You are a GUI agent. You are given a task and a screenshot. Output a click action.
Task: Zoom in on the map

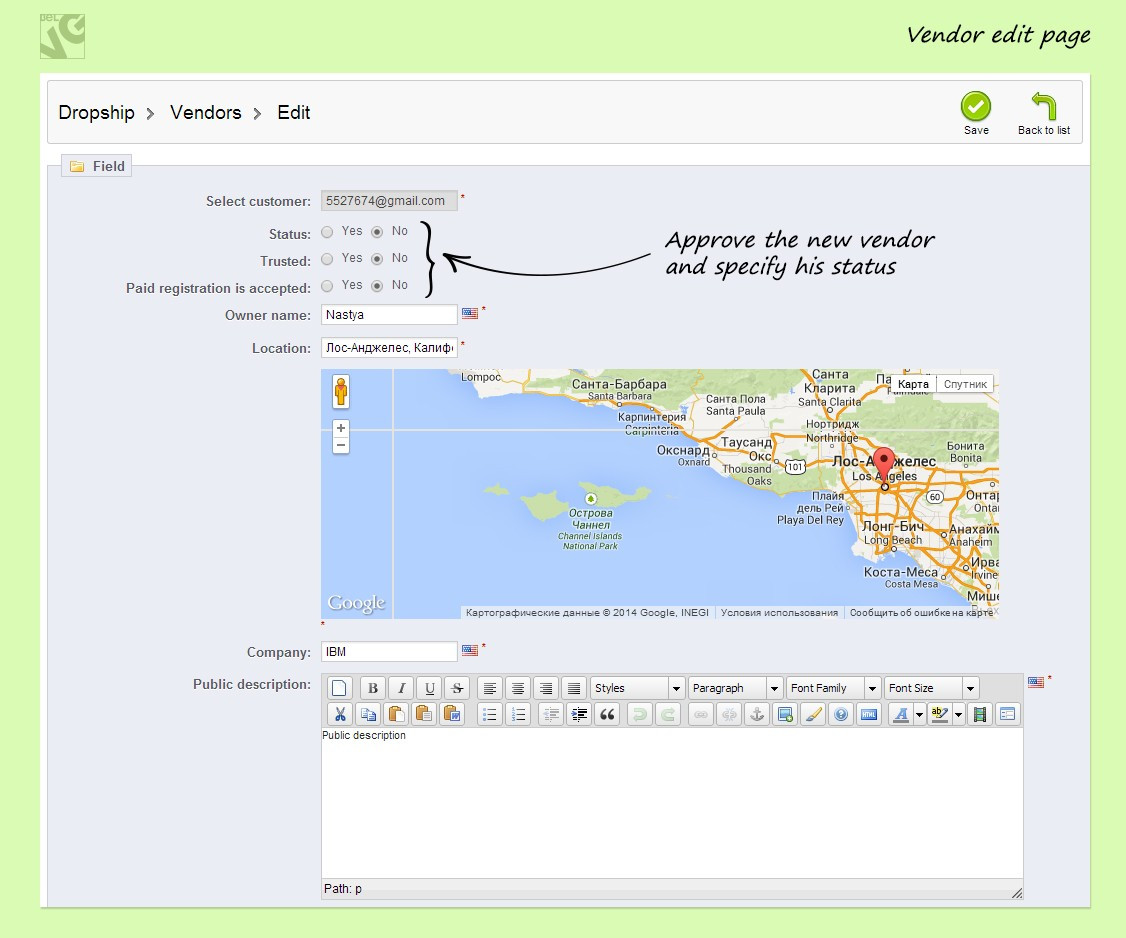[341, 428]
